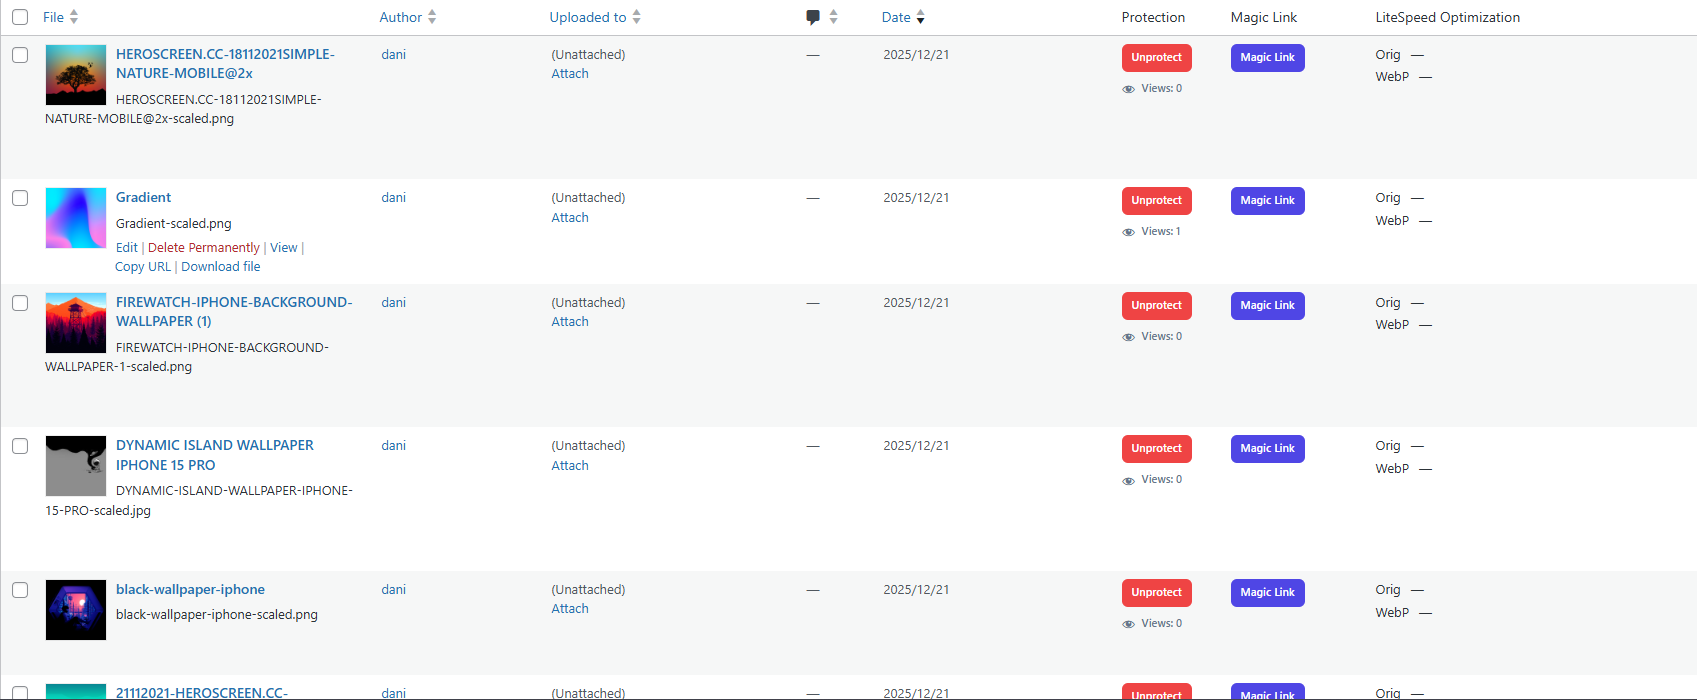Click the eye icon next to HEROSCREEN views
The height and width of the screenshot is (700, 1697).
(1127, 88)
